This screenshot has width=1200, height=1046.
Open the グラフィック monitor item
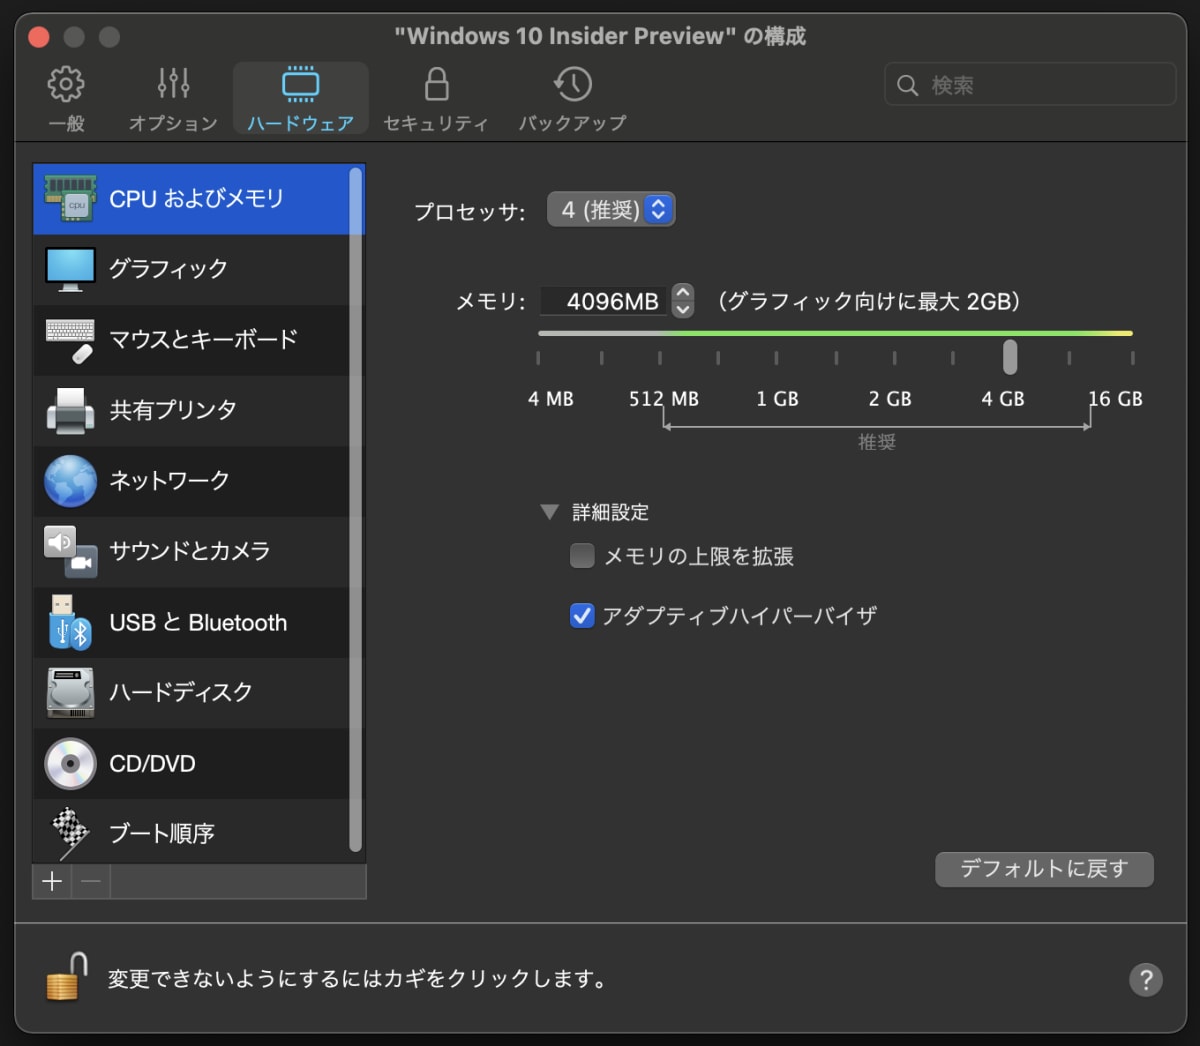(191, 269)
